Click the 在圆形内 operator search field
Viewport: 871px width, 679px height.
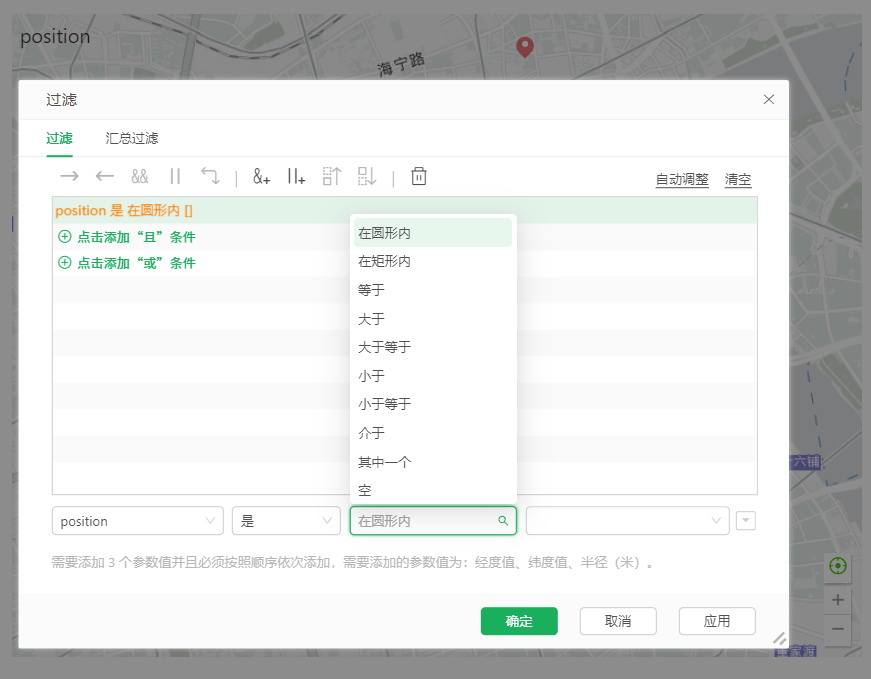(433, 521)
